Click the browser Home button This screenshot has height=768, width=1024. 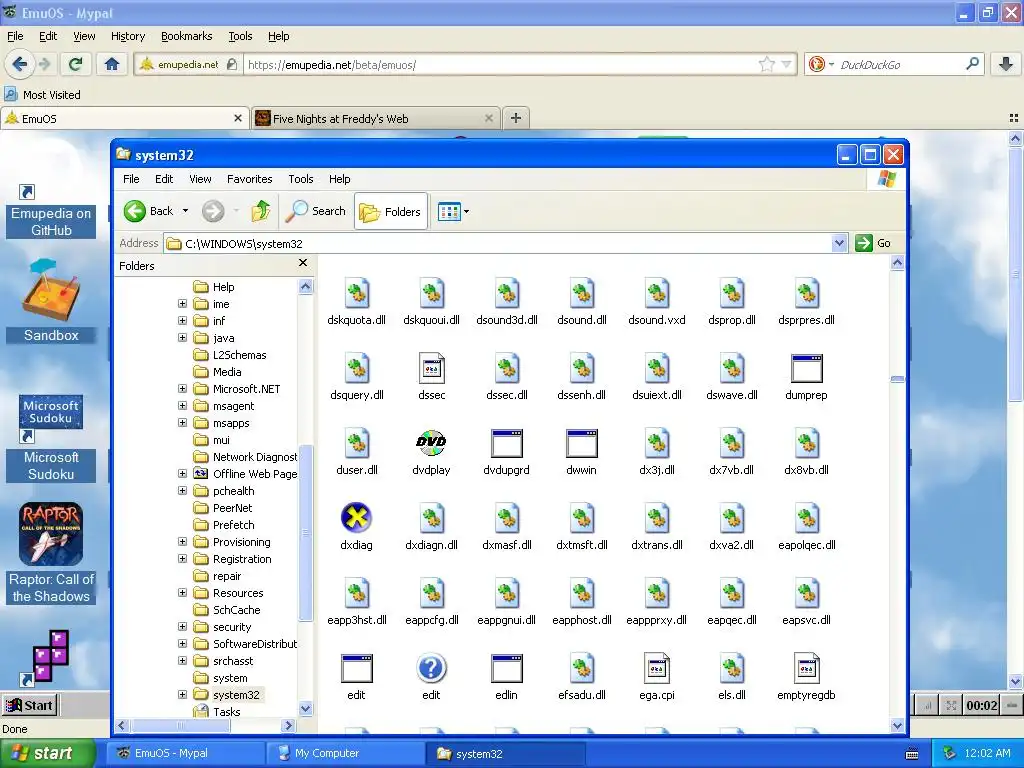tap(112, 64)
